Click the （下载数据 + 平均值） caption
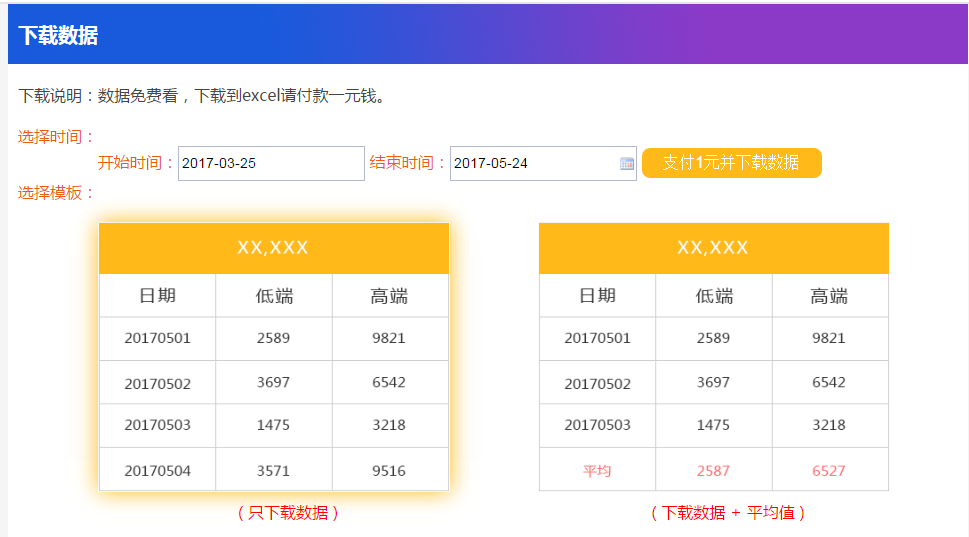The height and width of the screenshot is (537, 969). 728,513
